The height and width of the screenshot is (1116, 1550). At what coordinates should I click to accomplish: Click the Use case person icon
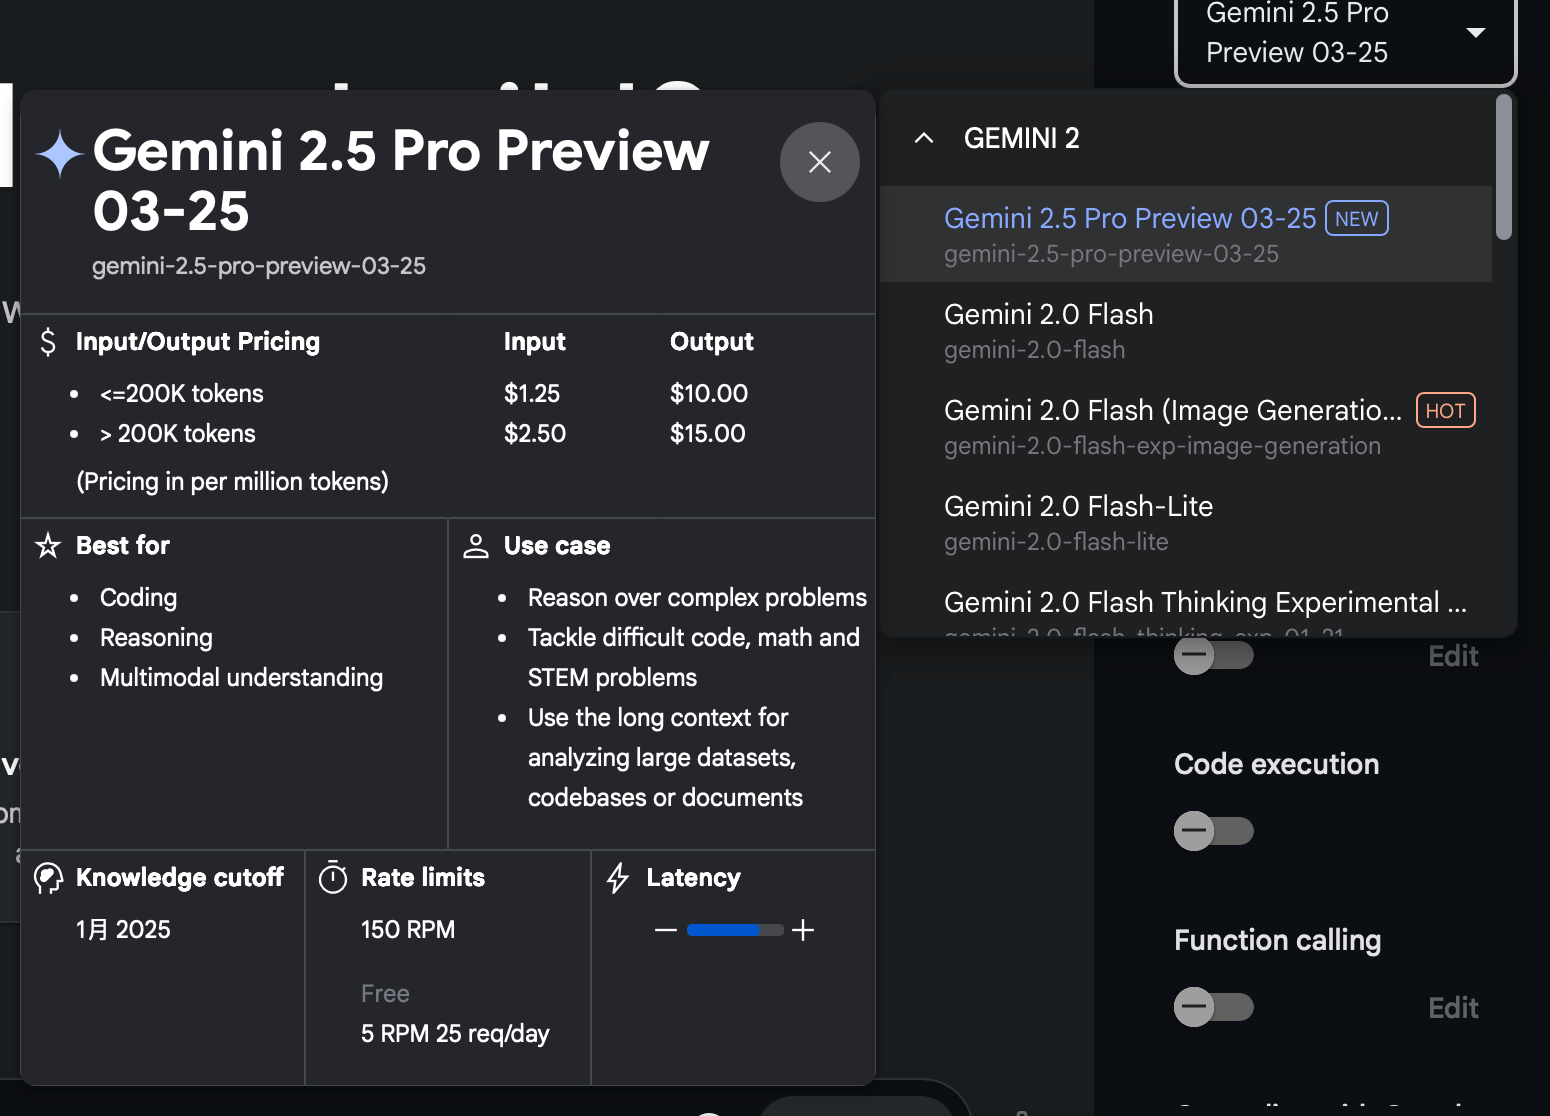pos(476,546)
